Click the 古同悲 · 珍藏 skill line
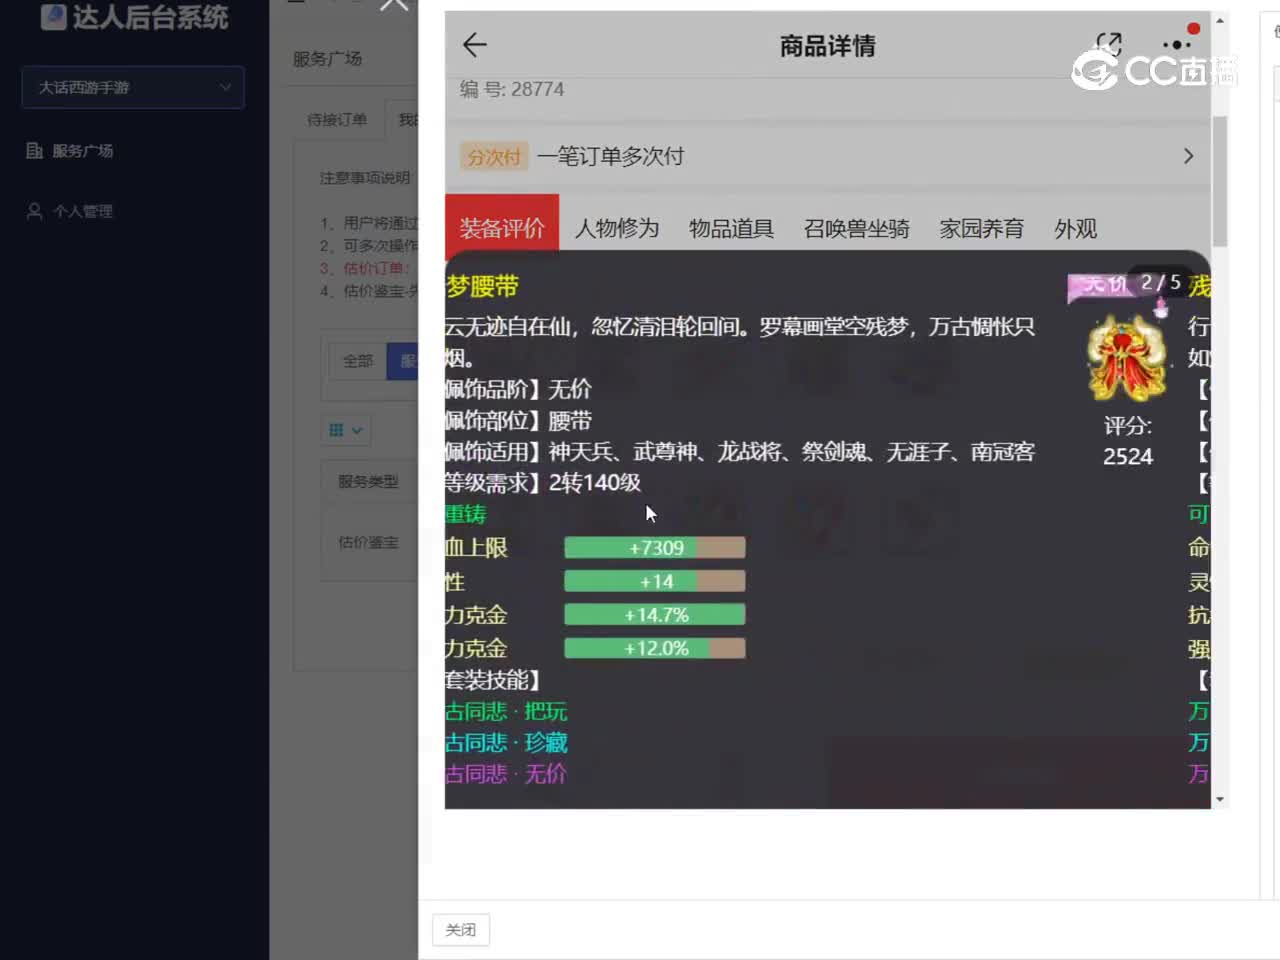1280x960 pixels. 506,743
